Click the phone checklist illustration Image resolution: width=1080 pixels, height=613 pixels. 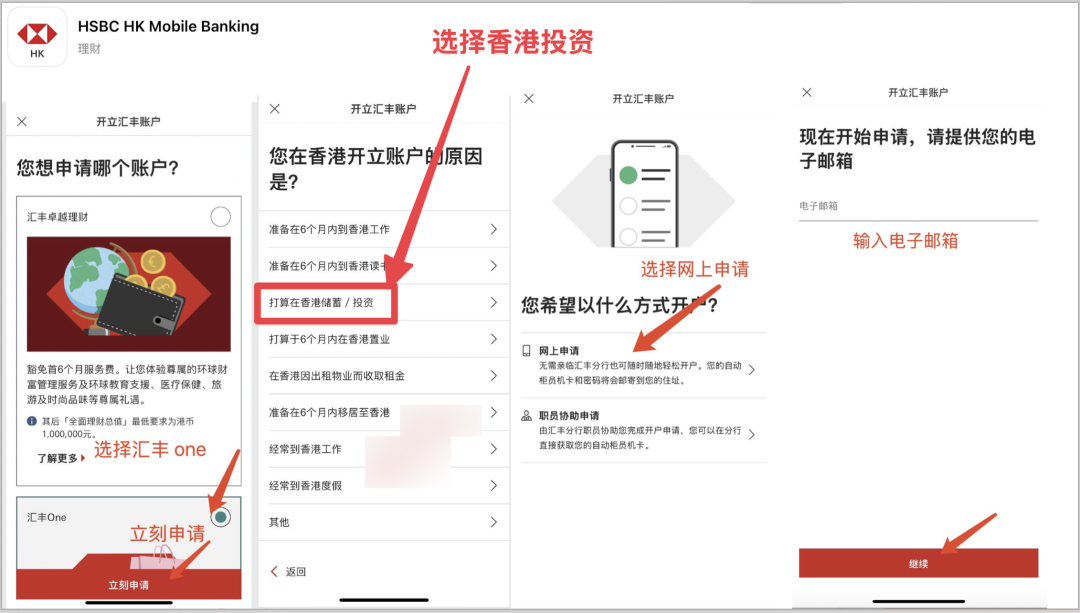(x=644, y=194)
